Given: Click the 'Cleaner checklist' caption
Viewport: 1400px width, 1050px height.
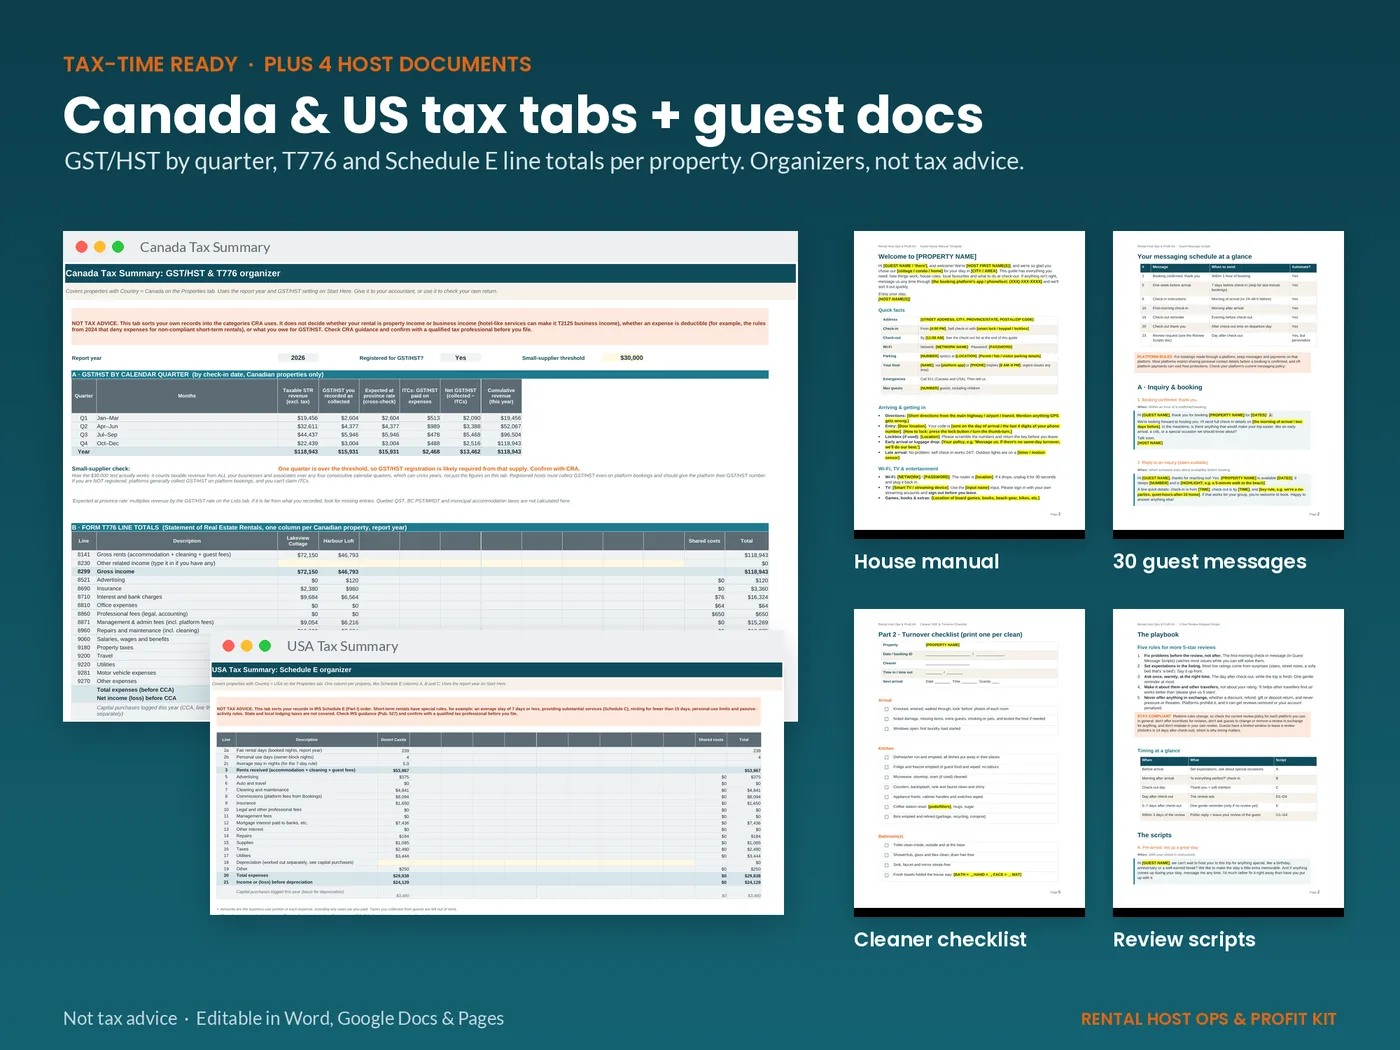Looking at the screenshot, I should pyautogui.click(x=940, y=940).
